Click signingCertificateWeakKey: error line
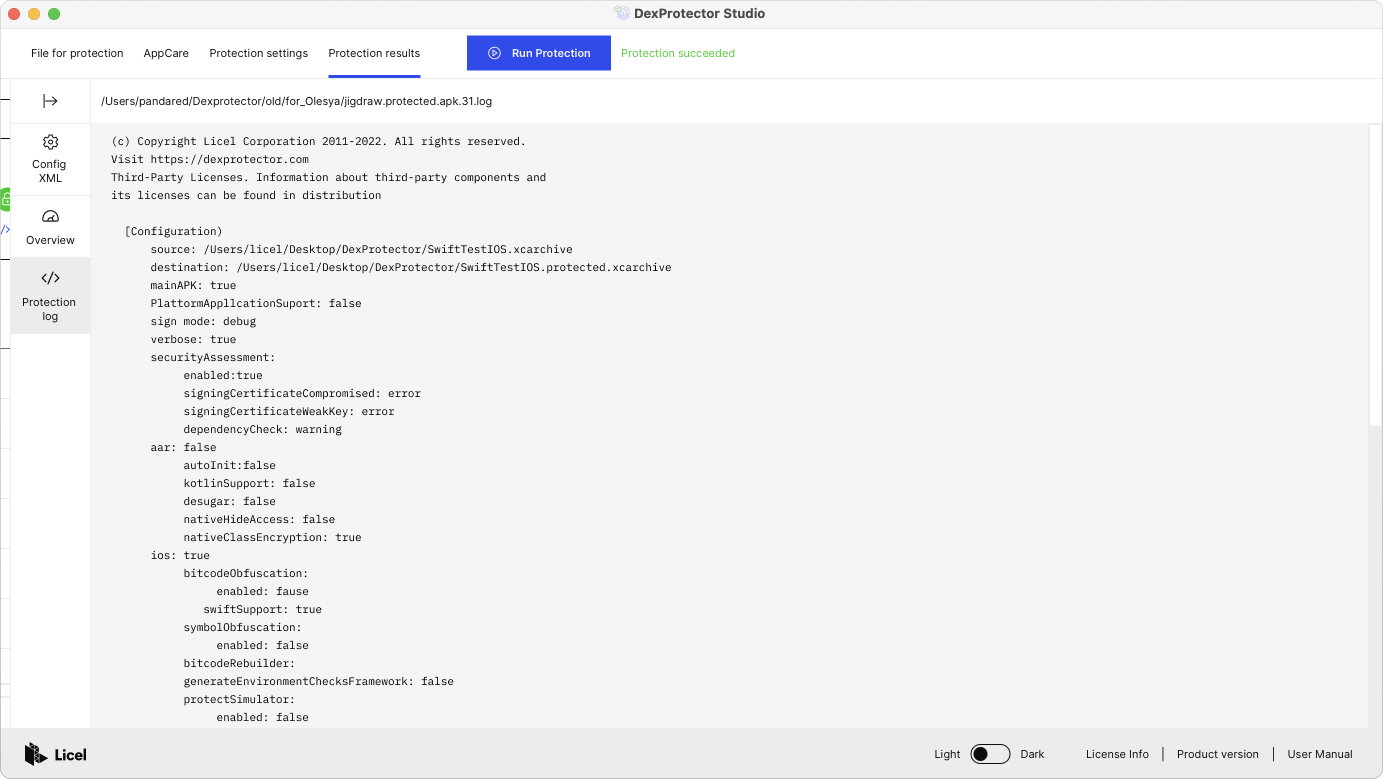Viewport: 1383px width, 779px height. pos(289,411)
